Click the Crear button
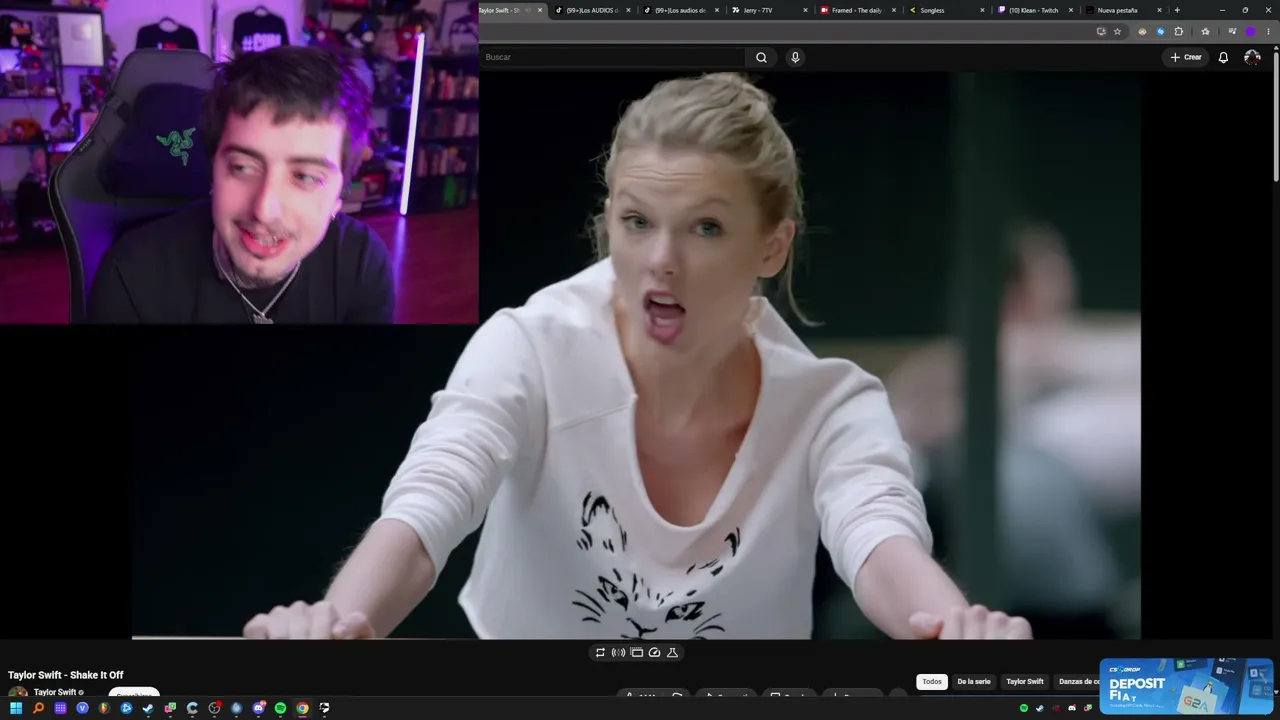1280x720 pixels. point(1186,57)
